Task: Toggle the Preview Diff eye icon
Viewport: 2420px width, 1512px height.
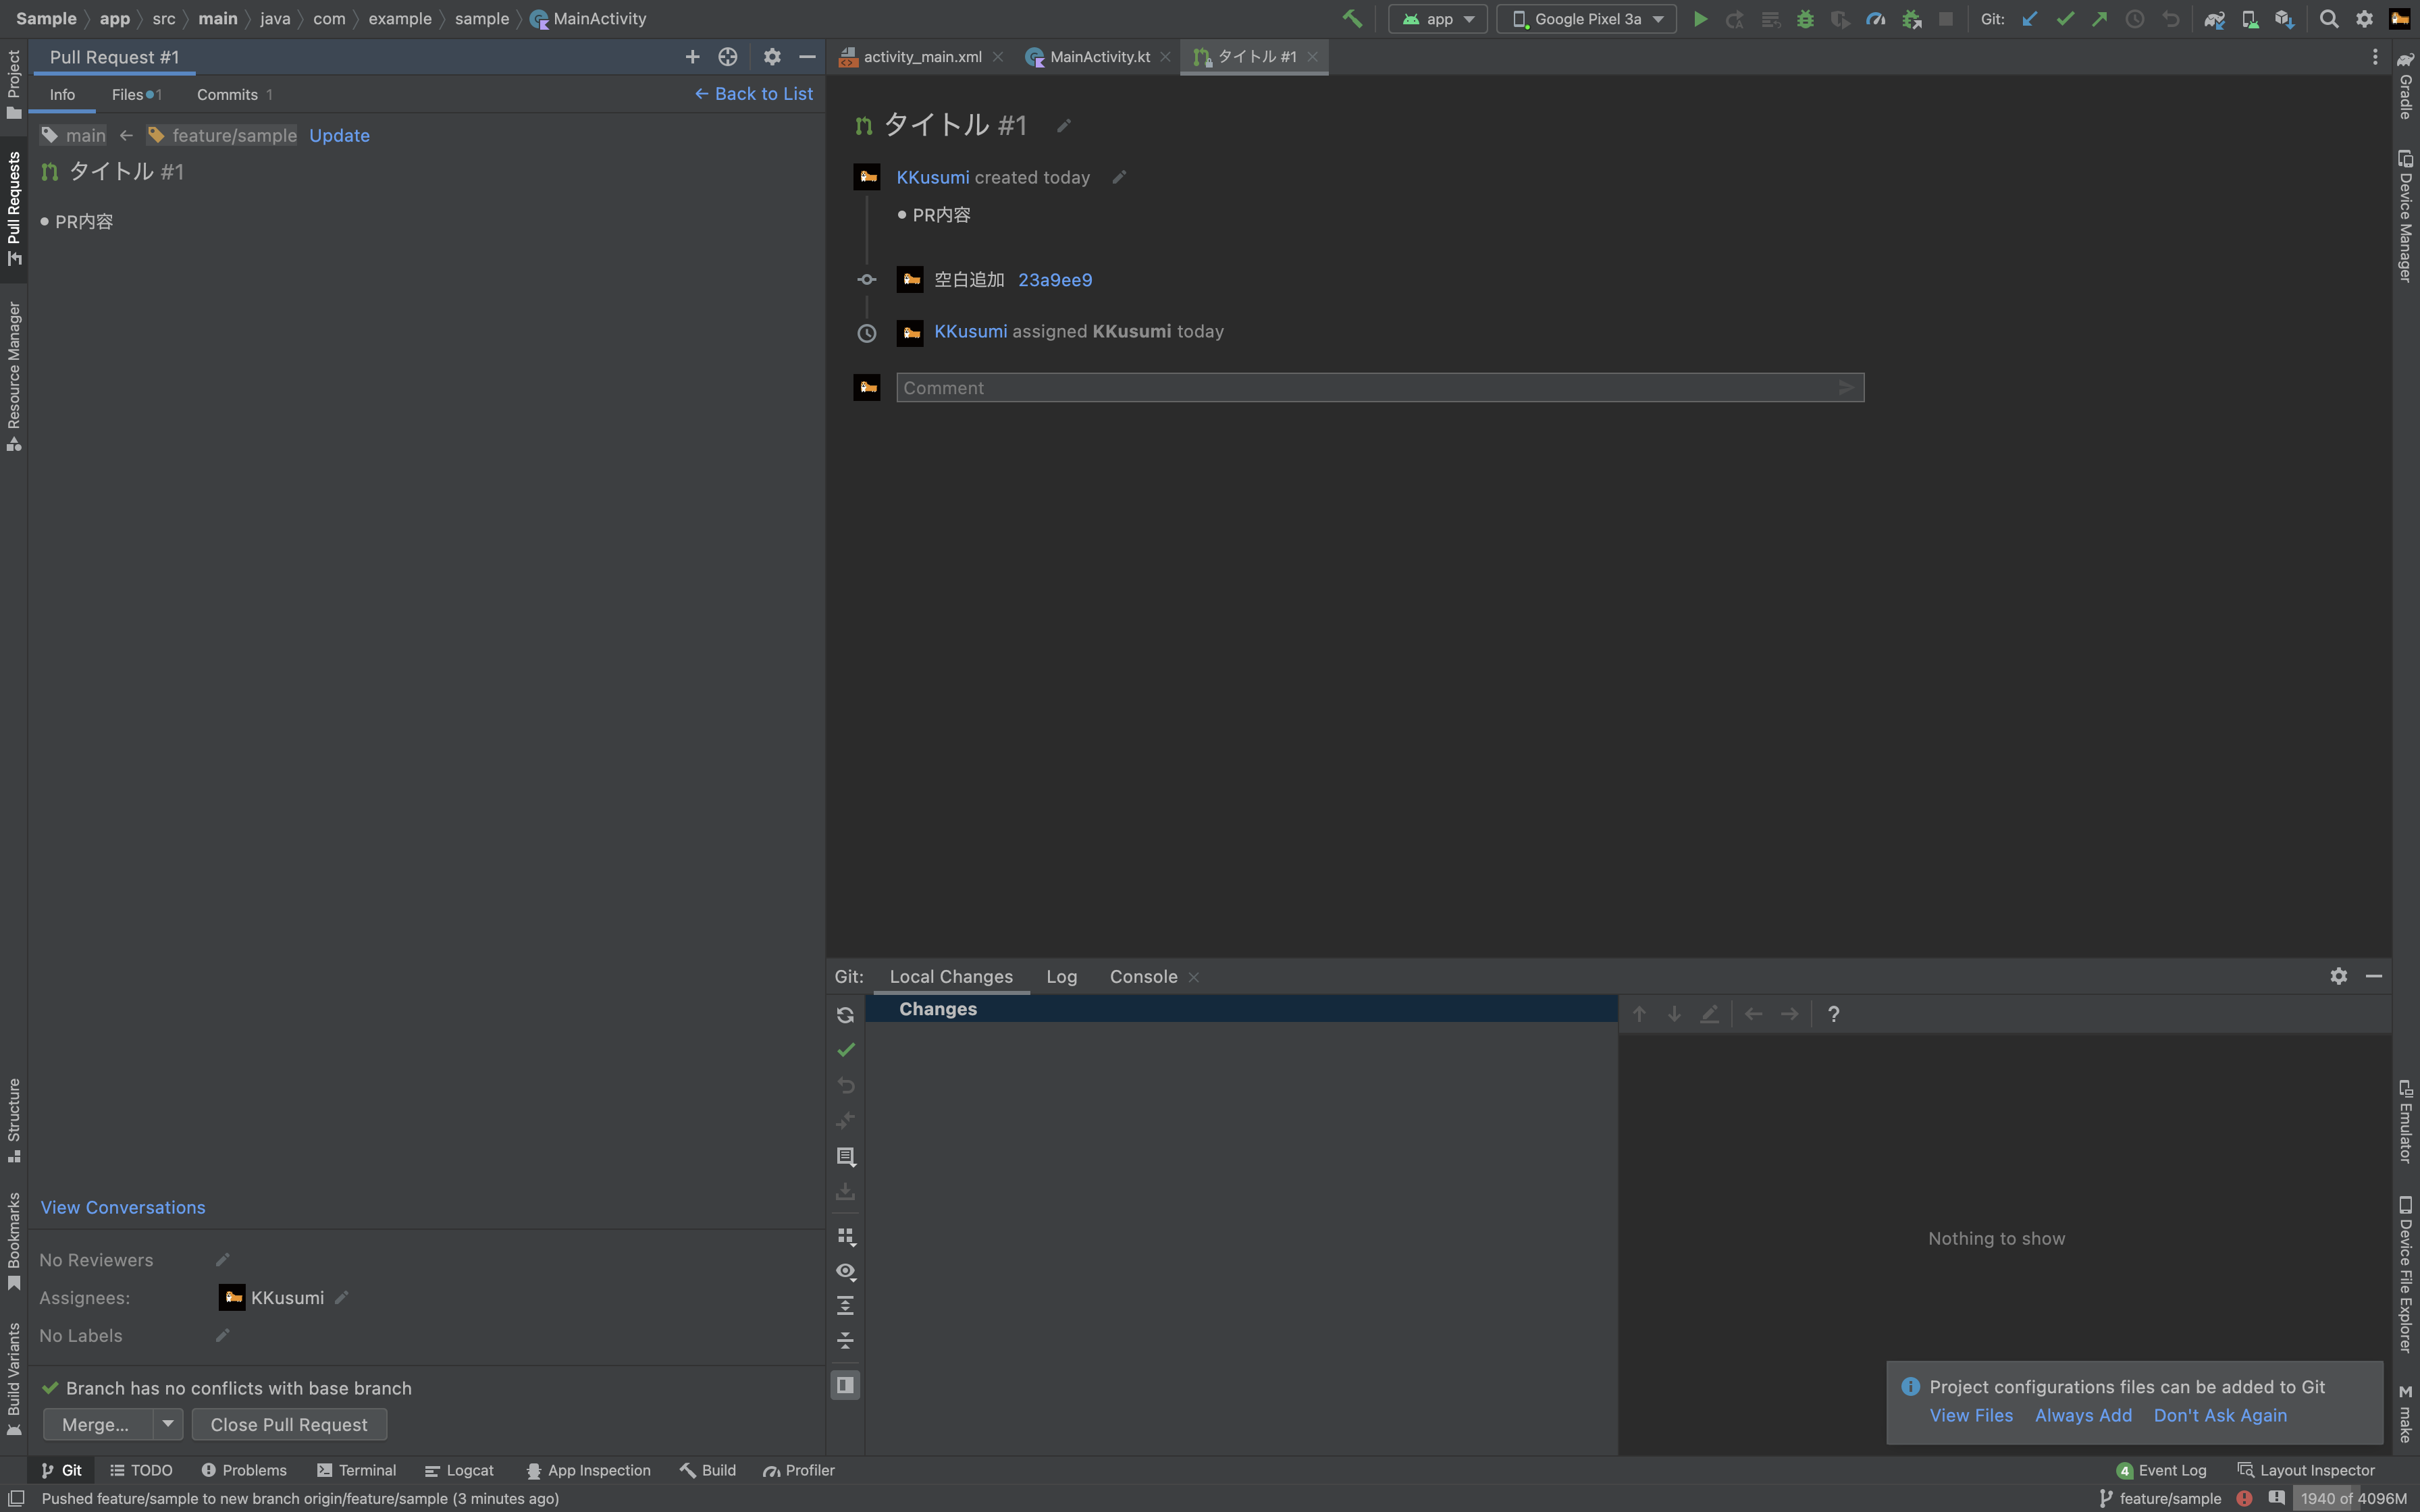Action: pos(845,1271)
